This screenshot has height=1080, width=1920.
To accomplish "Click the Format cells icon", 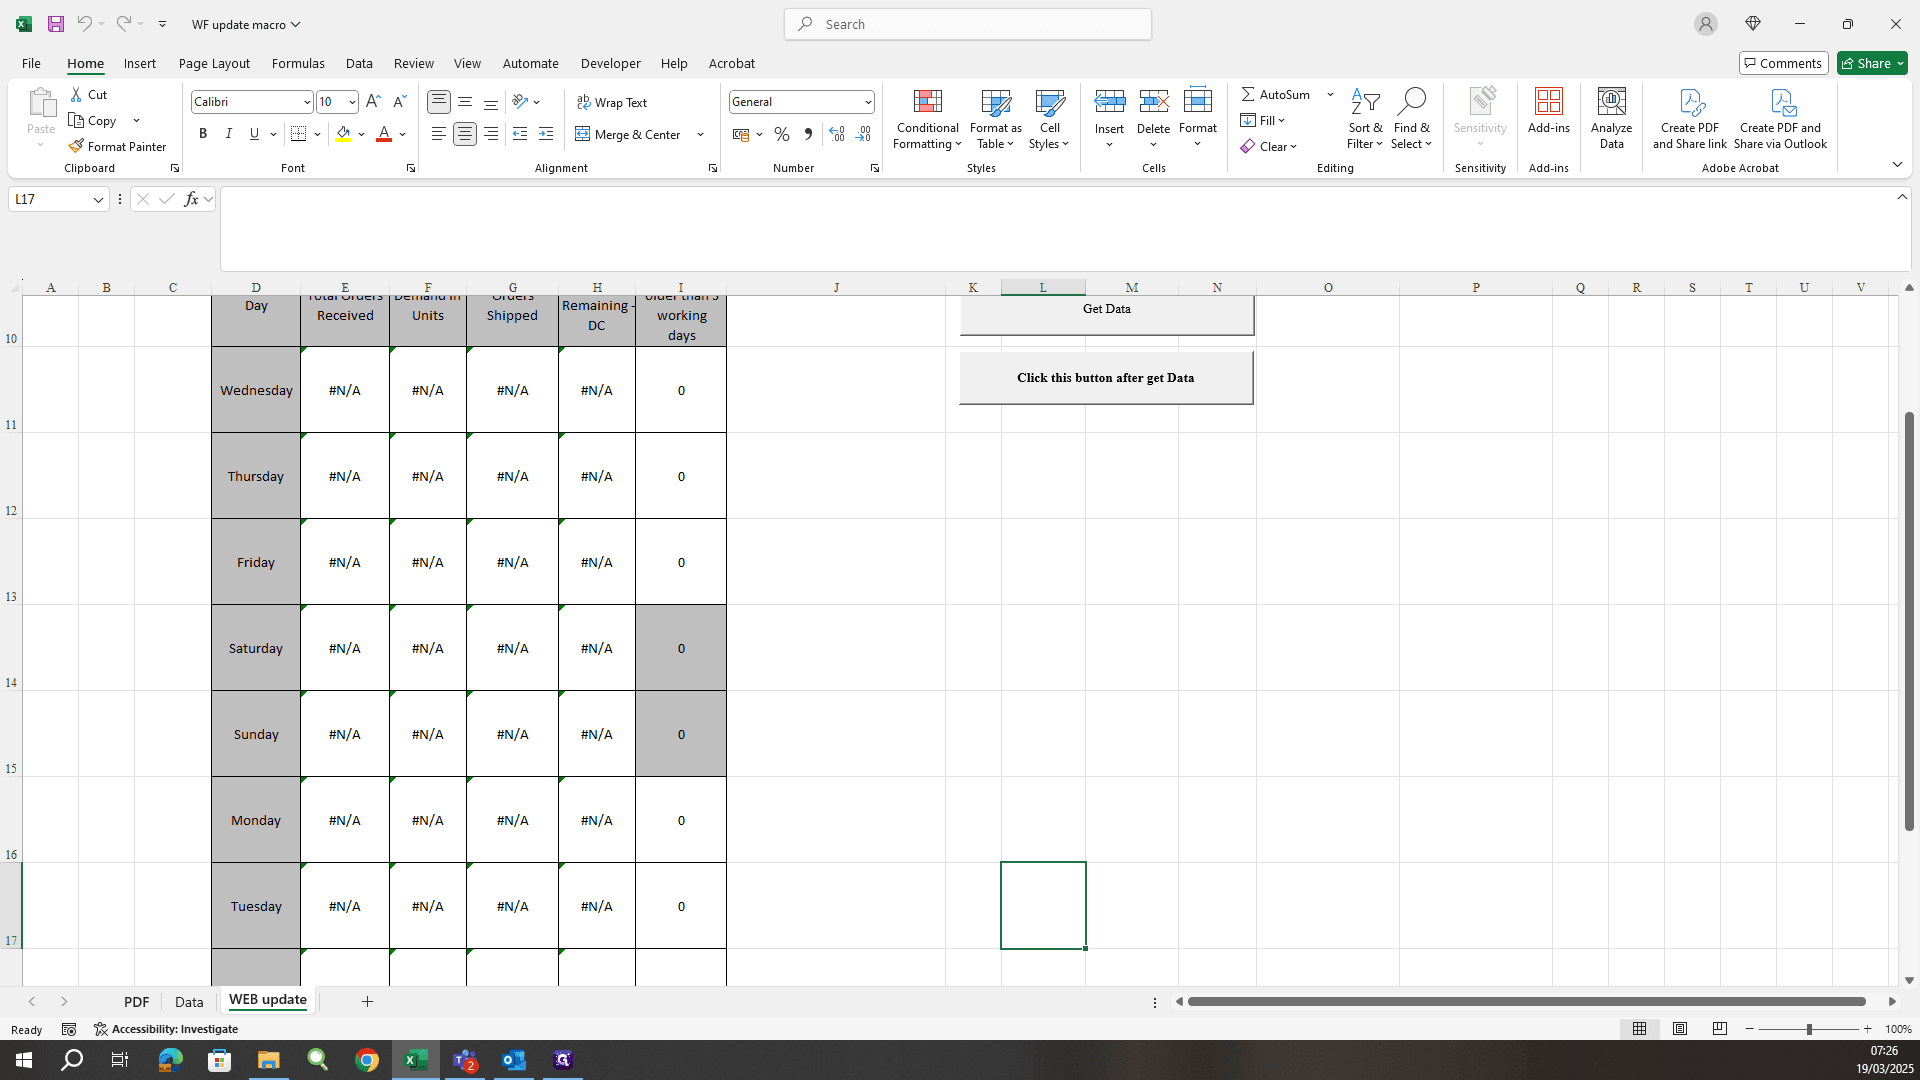I will (1197, 101).
